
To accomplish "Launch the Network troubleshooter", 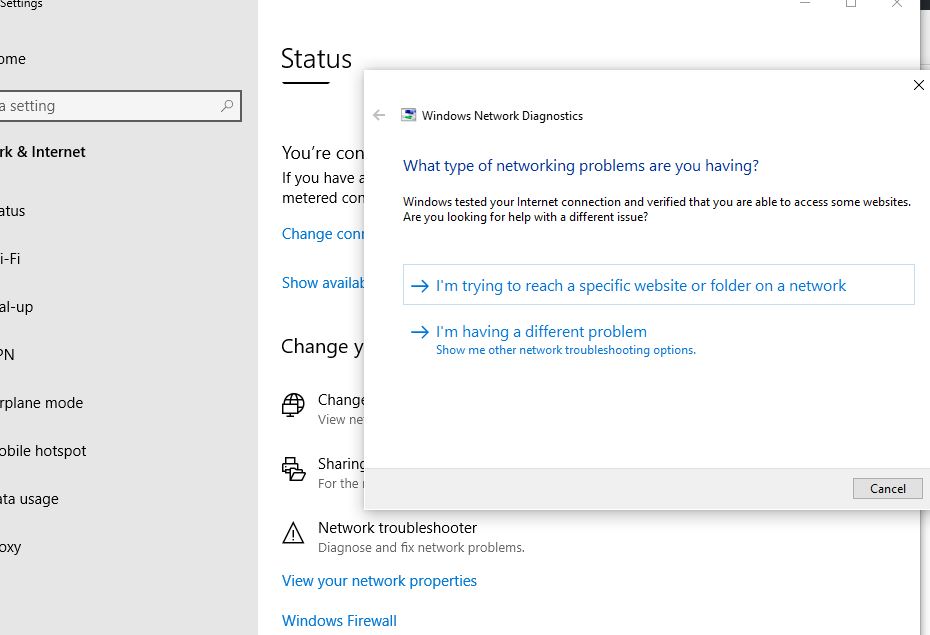I will pos(397,528).
